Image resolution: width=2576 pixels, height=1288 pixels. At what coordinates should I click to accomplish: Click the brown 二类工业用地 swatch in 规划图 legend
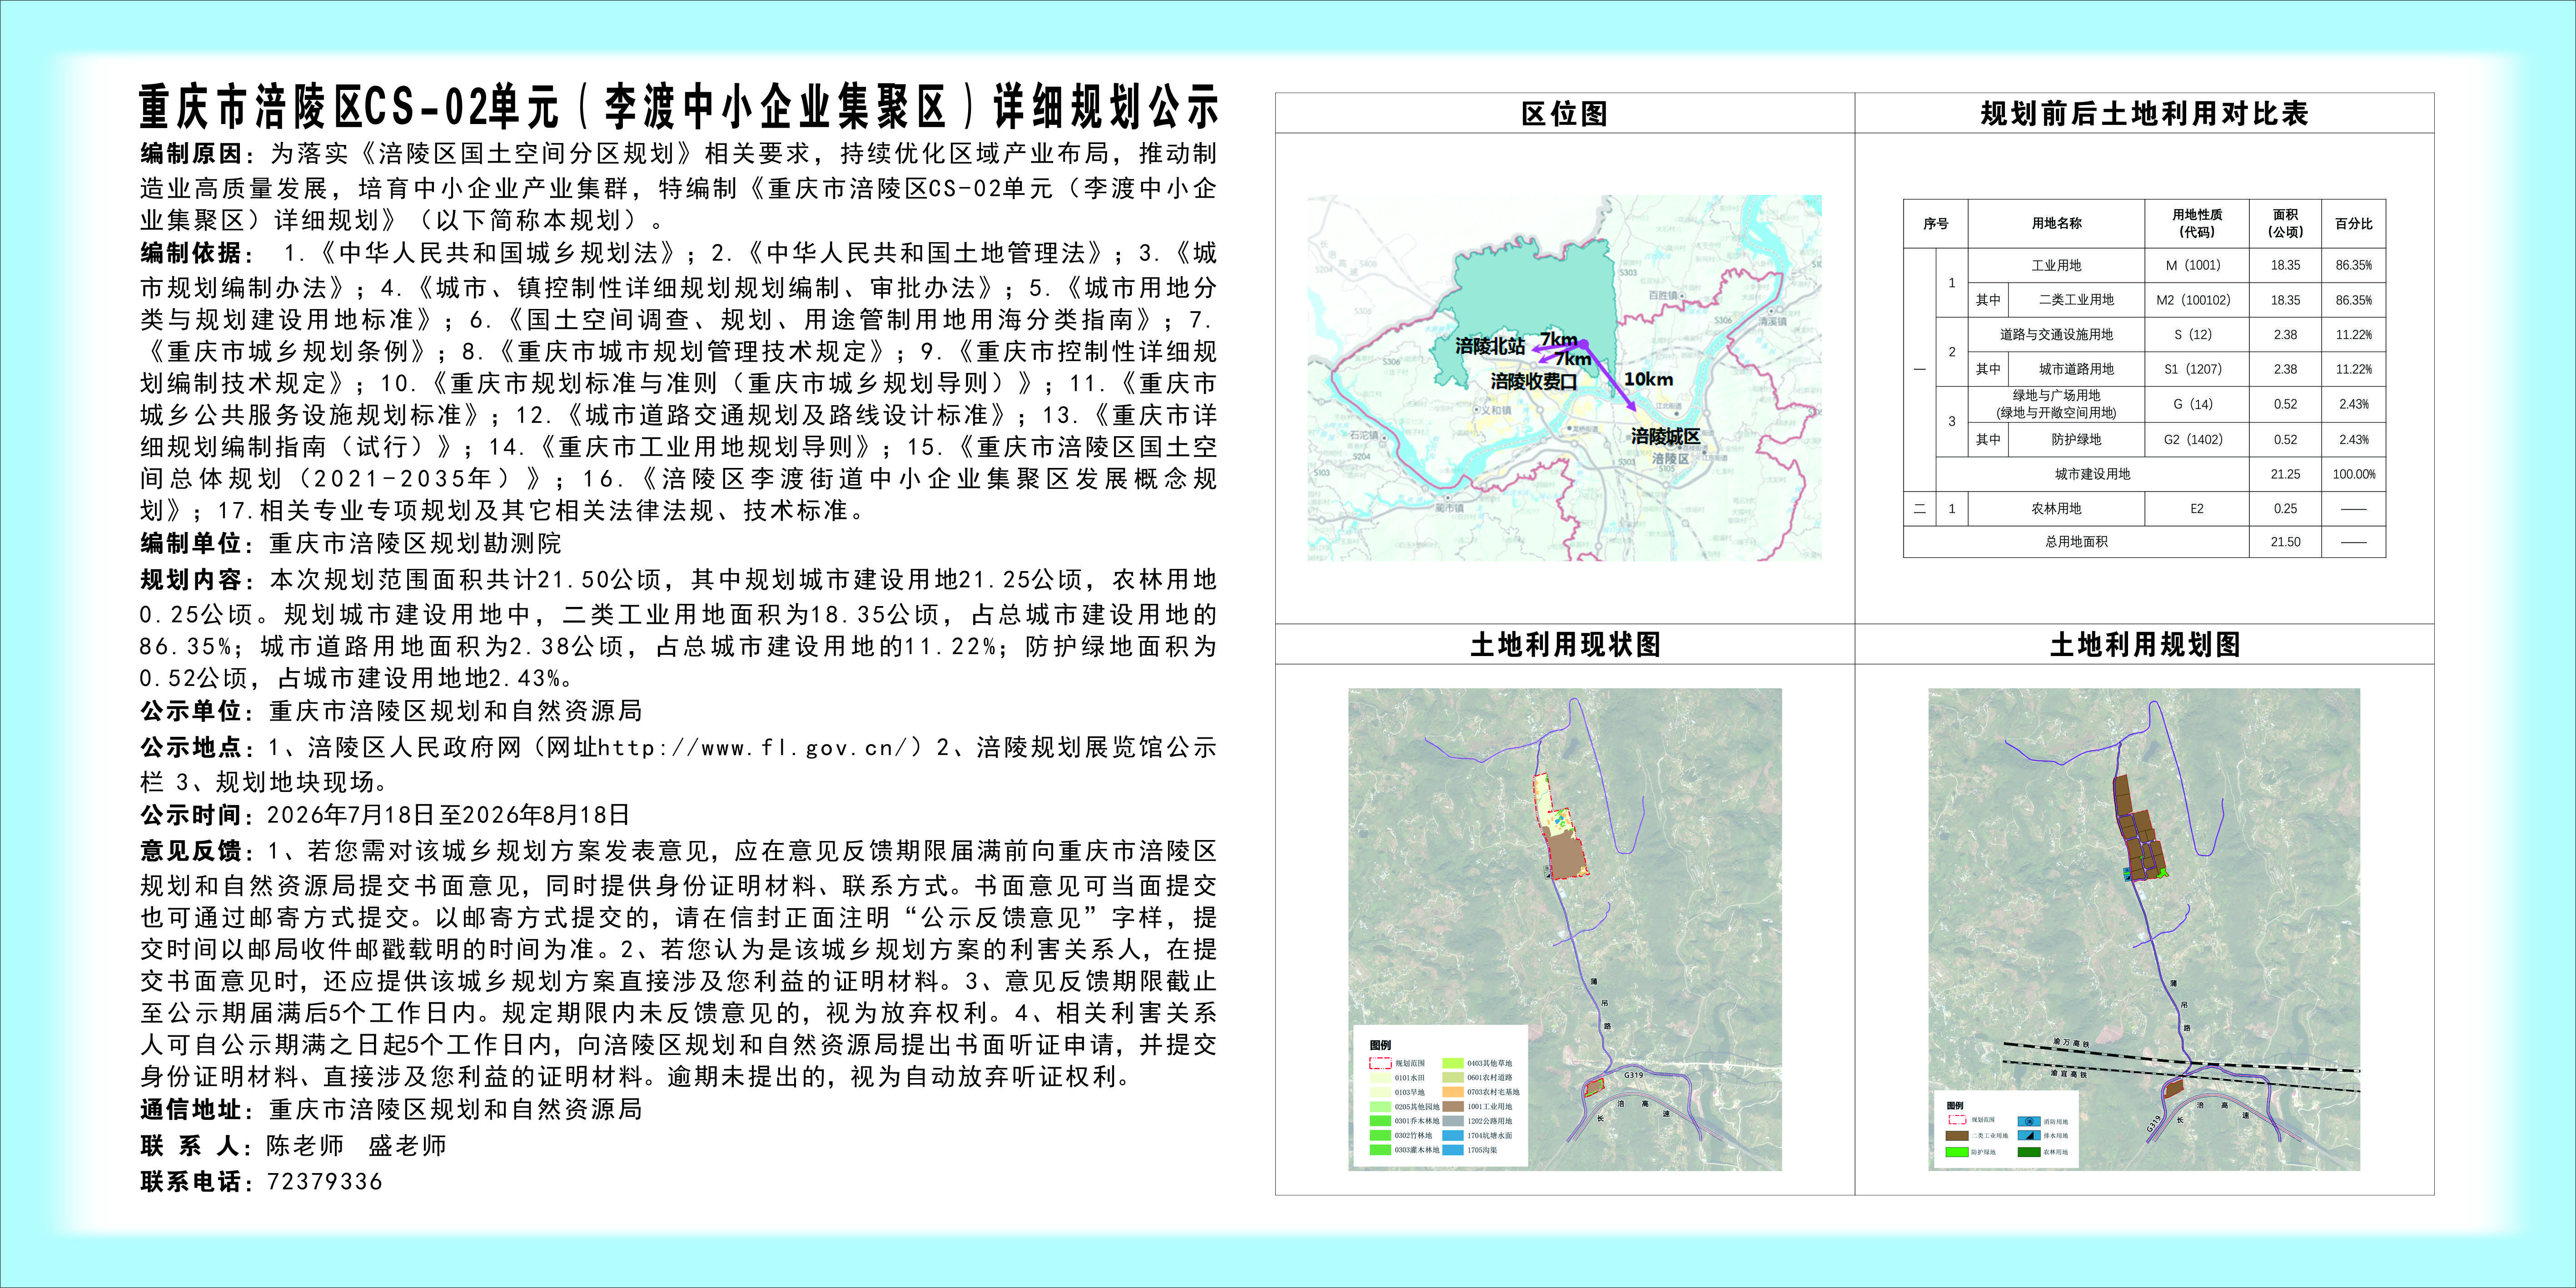pyautogui.click(x=1957, y=1136)
